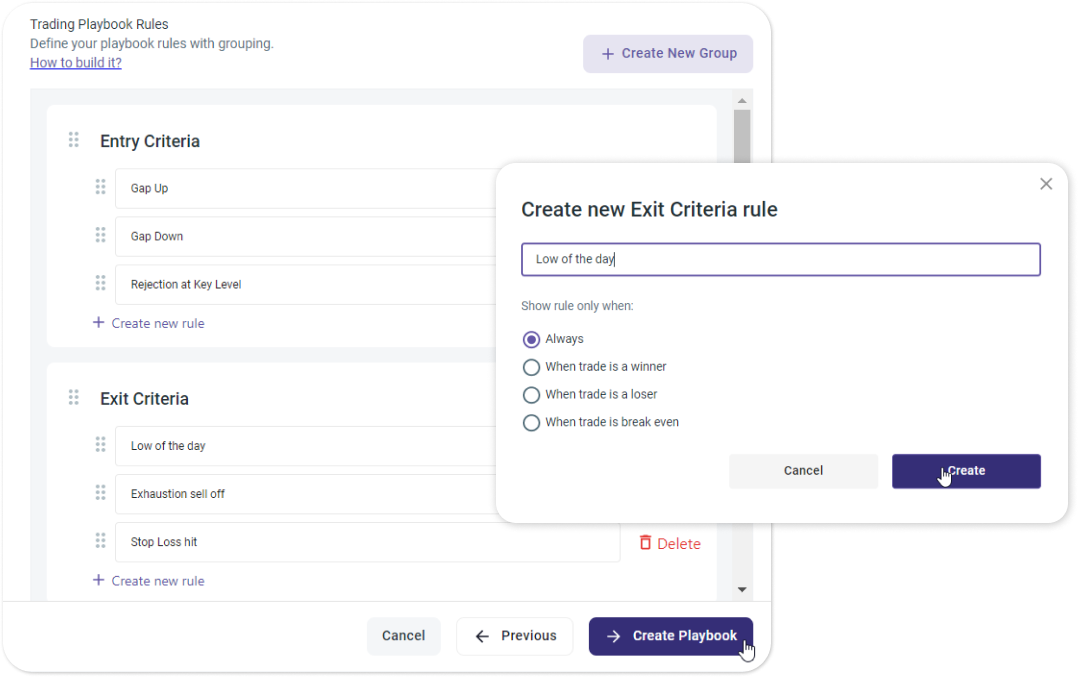Go back with the Previous button

[x=514, y=636]
